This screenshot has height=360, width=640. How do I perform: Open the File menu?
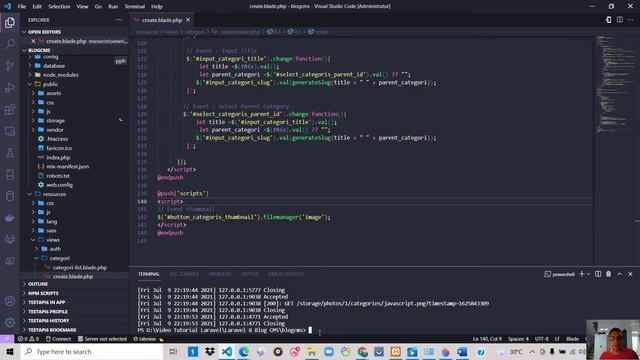pyautogui.click(x=22, y=6)
